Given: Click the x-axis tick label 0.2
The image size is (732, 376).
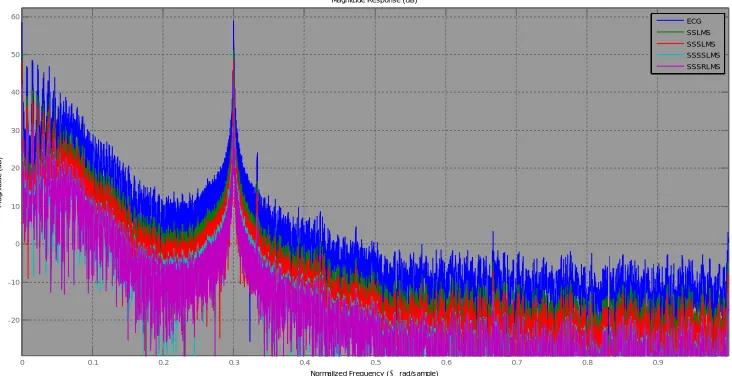Looking at the screenshot, I should (163, 362).
